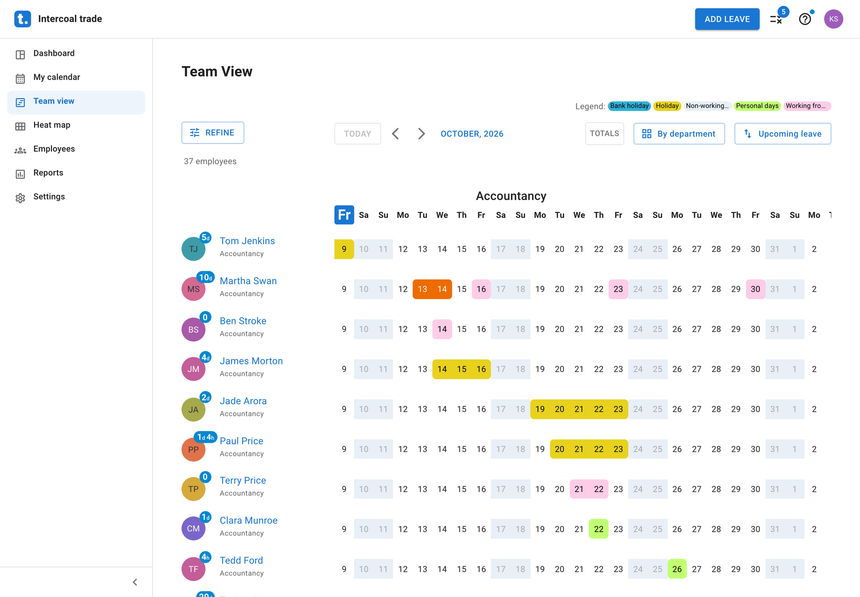Select Tom Jenkins holiday on day 9
Viewport: 860px width, 597px height.
tap(344, 249)
